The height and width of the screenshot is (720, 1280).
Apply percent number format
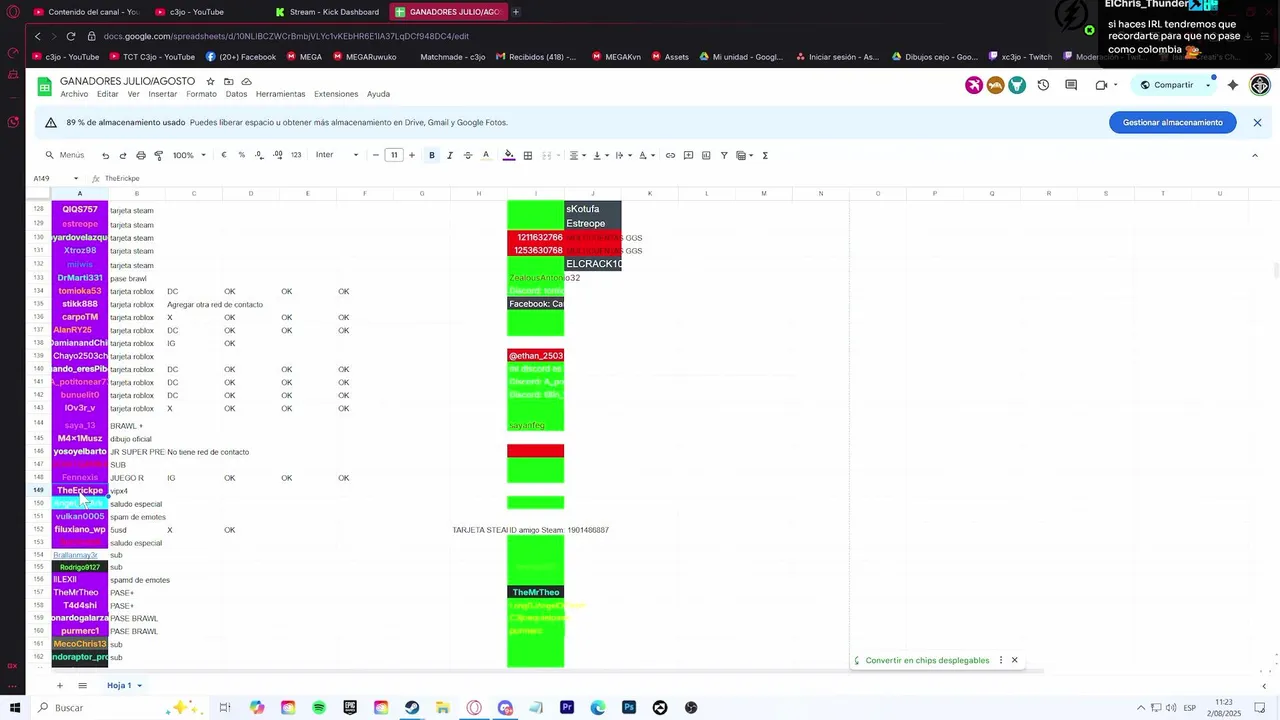pyautogui.click(x=241, y=155)
